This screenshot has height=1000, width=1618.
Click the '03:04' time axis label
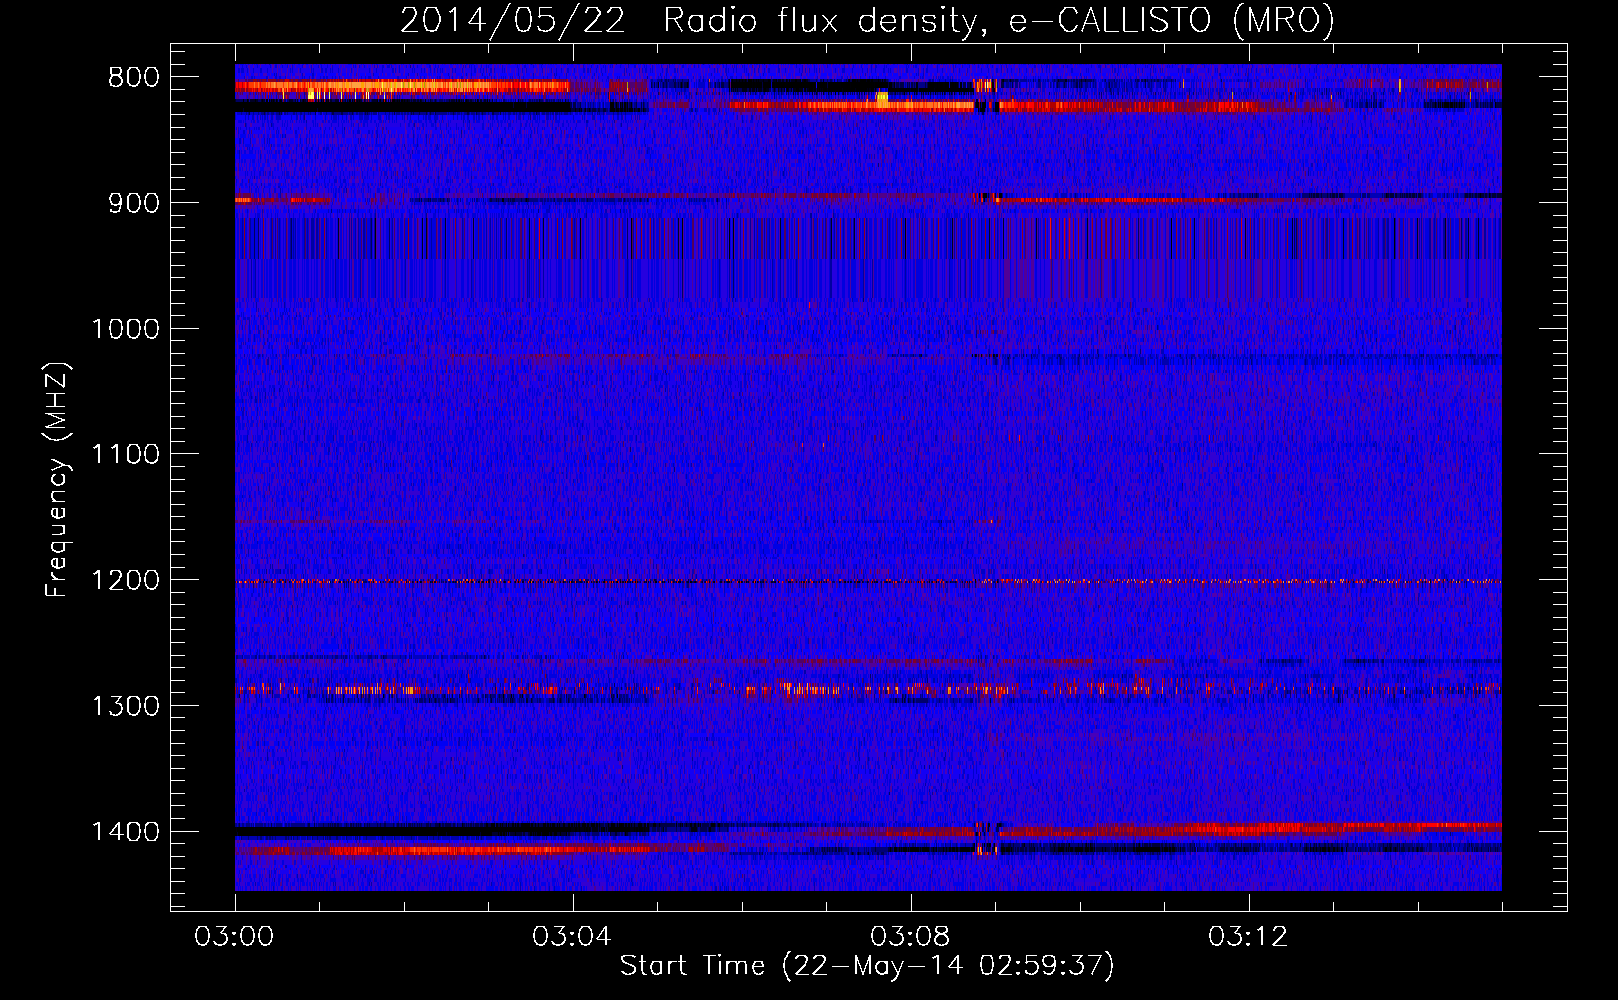[572, 937]
